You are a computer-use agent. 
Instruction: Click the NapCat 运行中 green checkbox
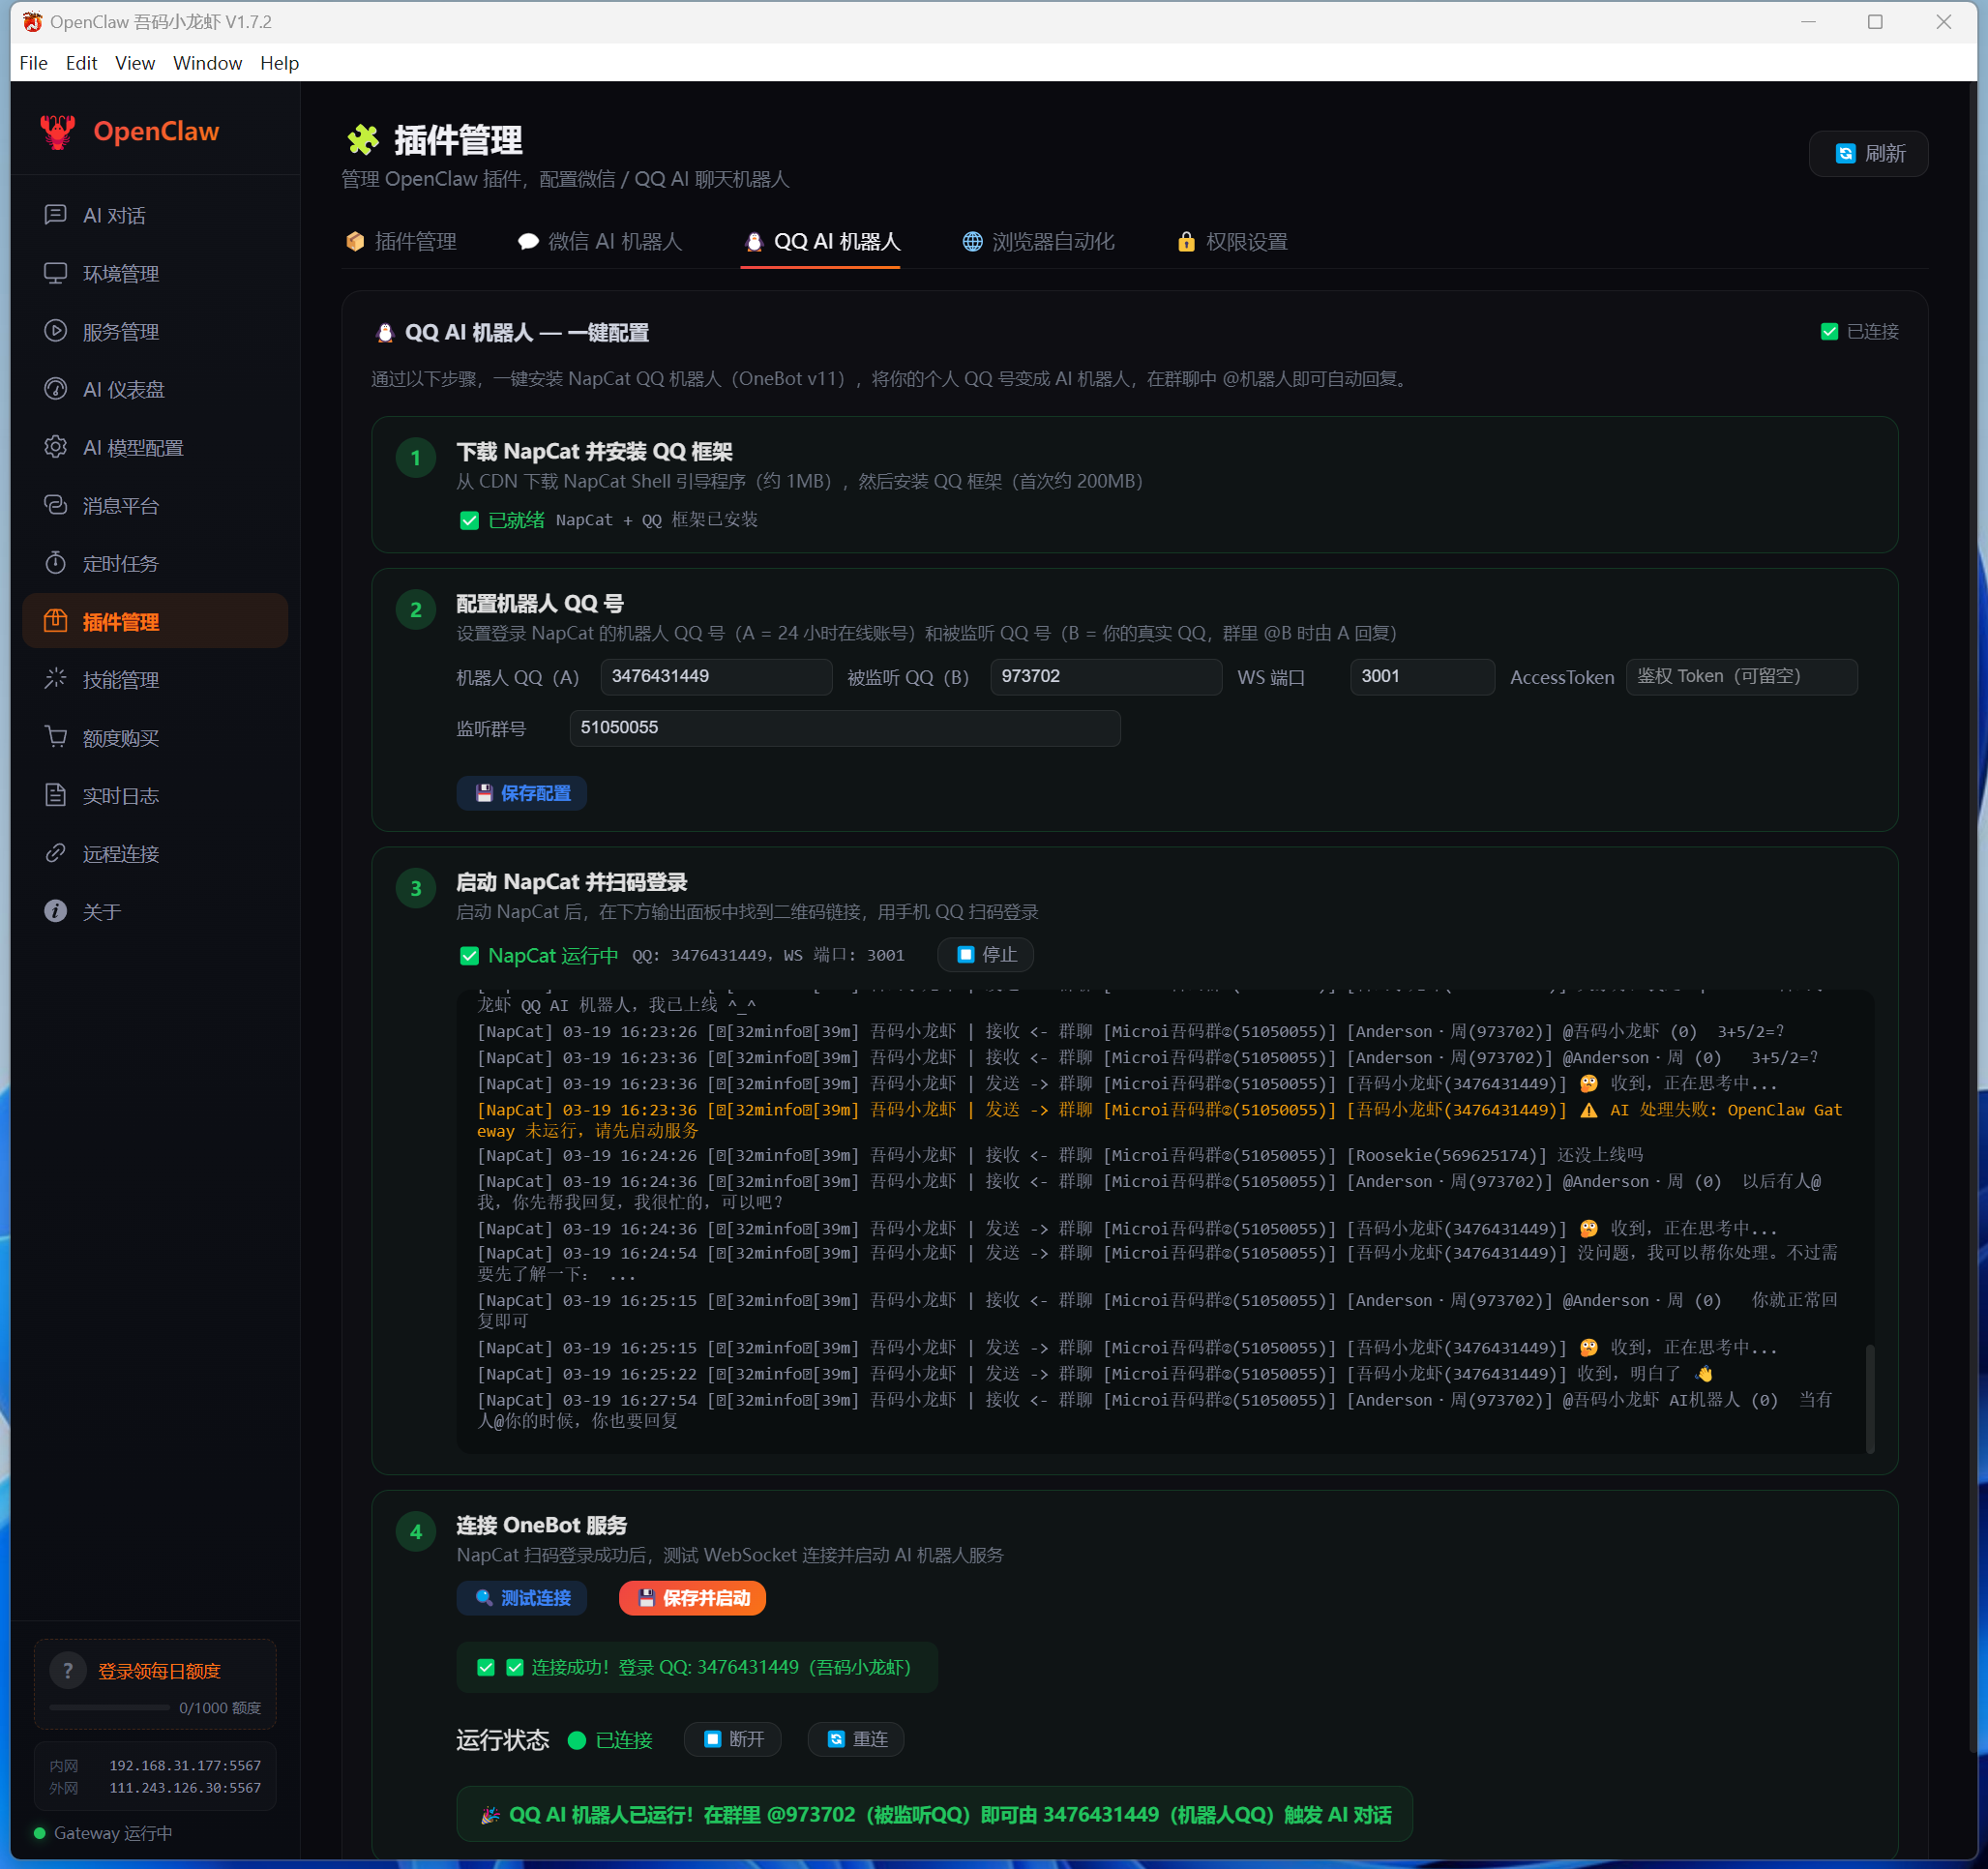pos(469,956)
